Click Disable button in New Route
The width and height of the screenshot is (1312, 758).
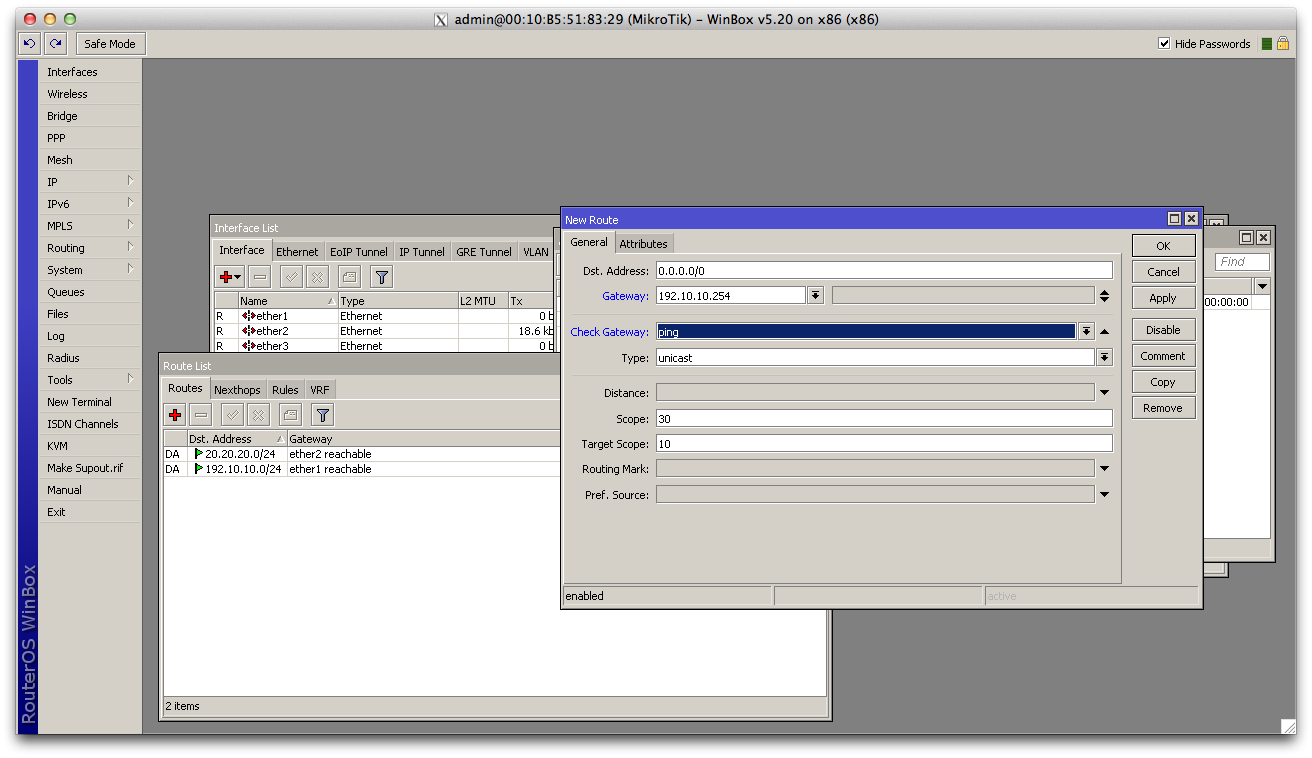coord(1163,330)
